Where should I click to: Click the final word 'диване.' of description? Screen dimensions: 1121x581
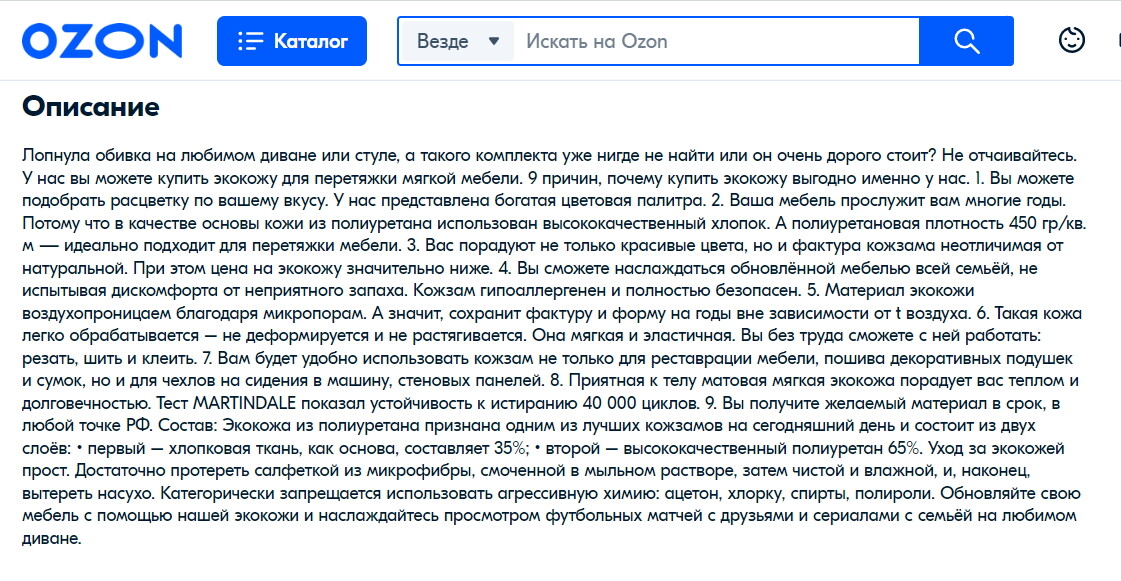(x=51, y=538)
